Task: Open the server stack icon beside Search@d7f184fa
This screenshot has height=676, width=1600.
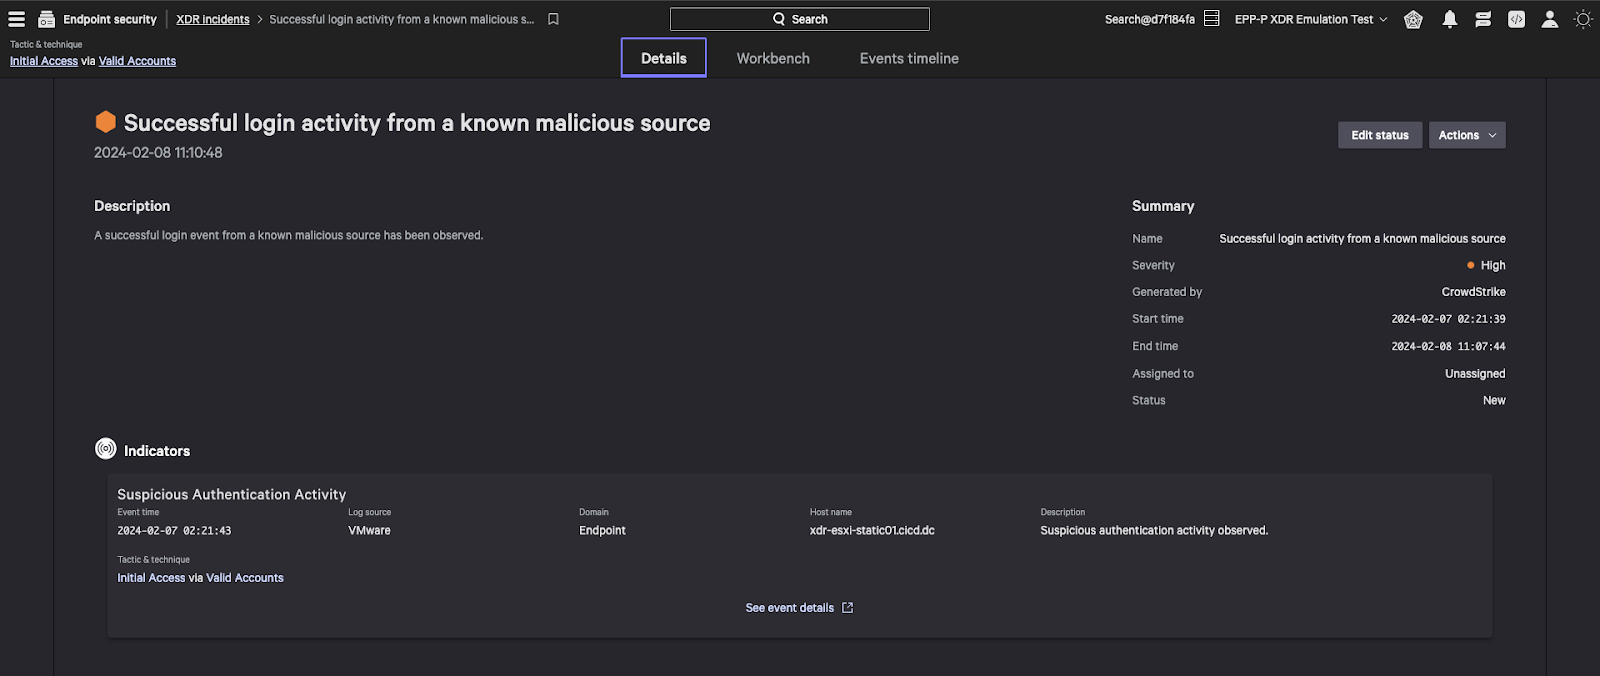Action: 1211,19
